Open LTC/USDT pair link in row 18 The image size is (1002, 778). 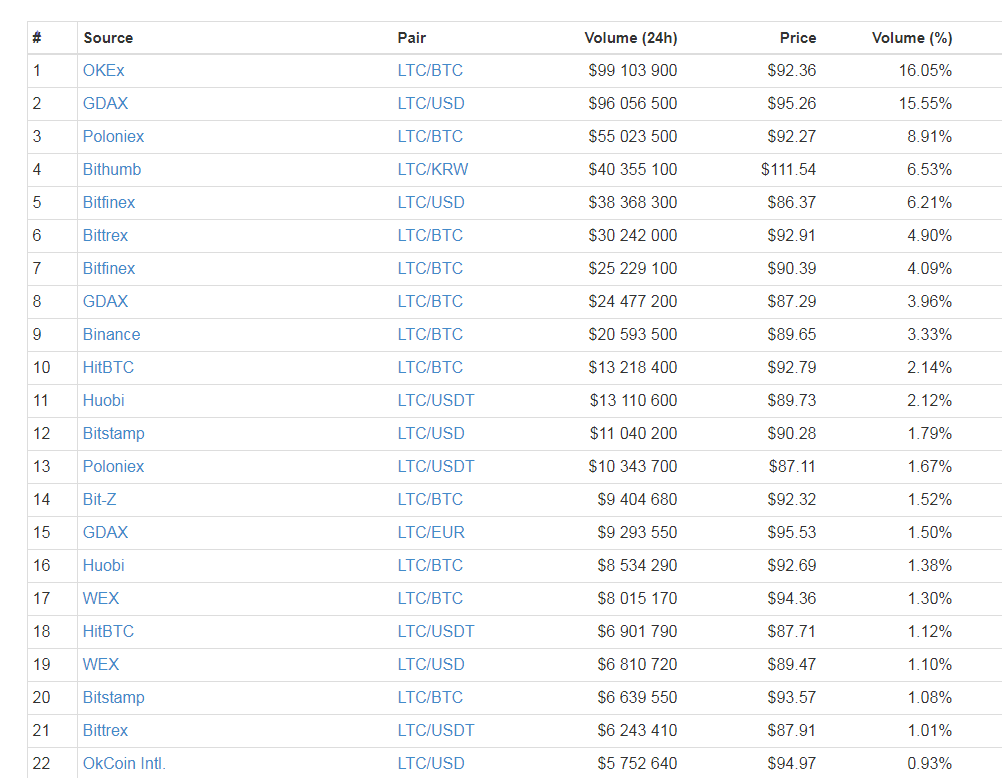436,632
